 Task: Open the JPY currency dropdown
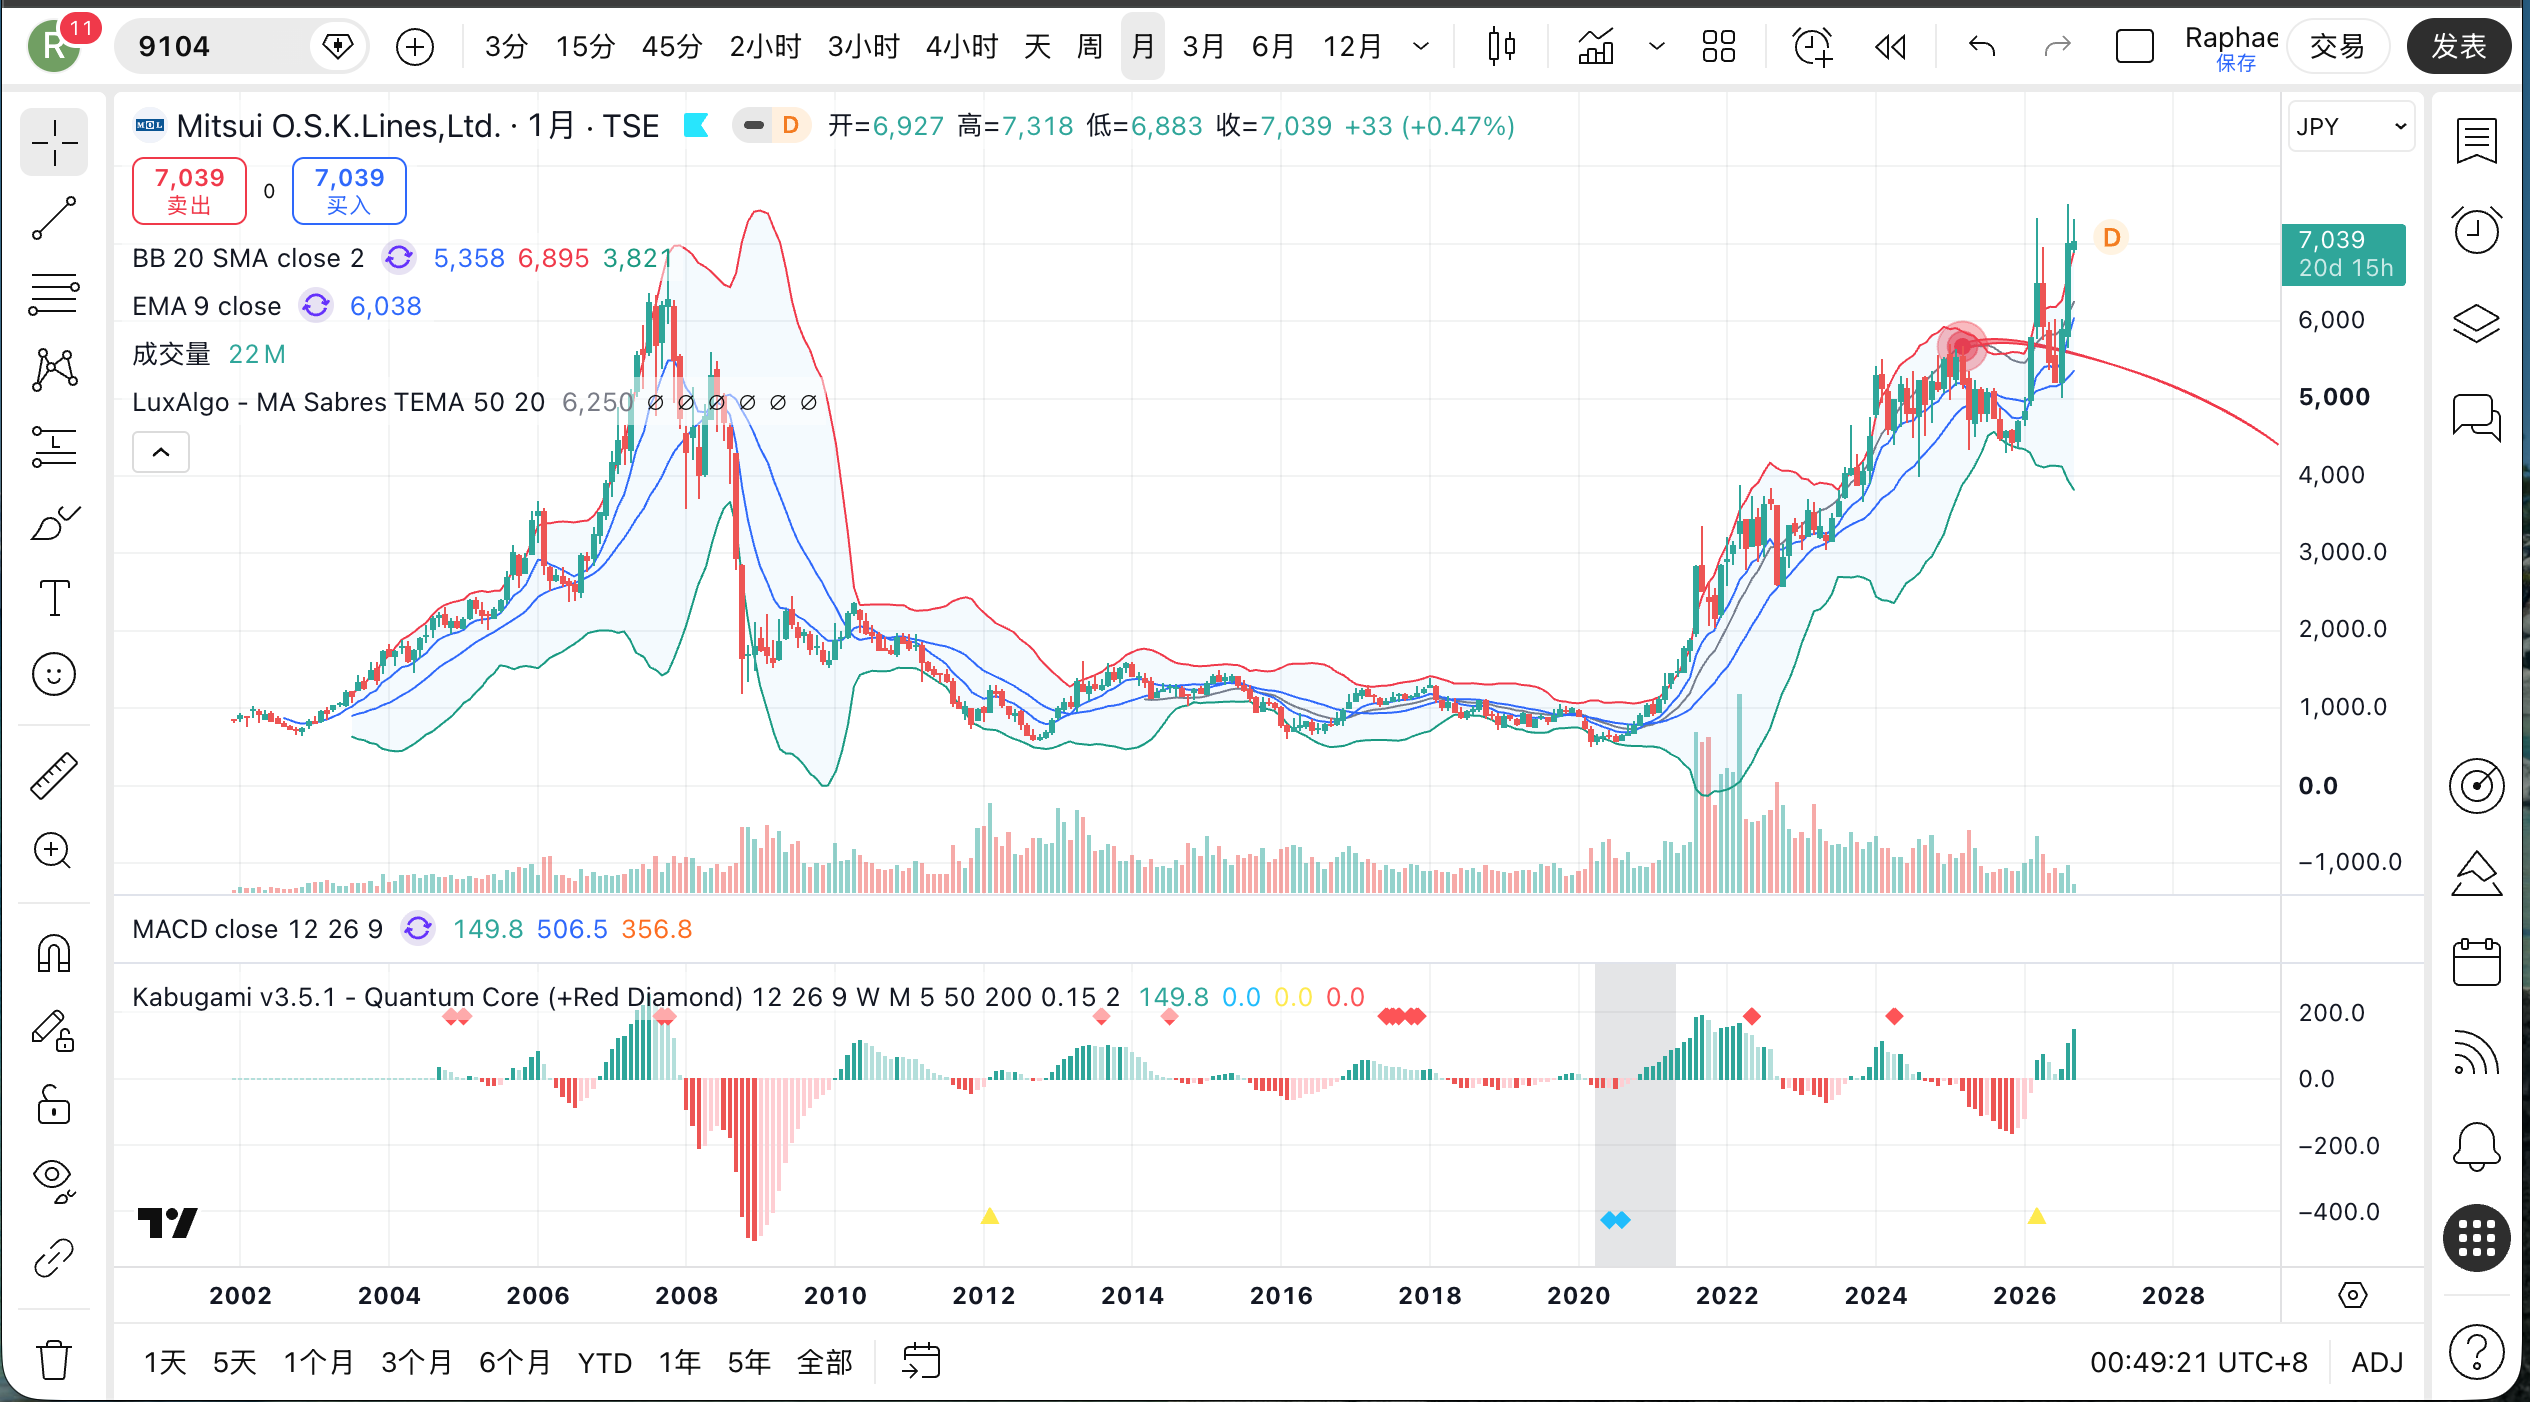[x=2351, y=127]
